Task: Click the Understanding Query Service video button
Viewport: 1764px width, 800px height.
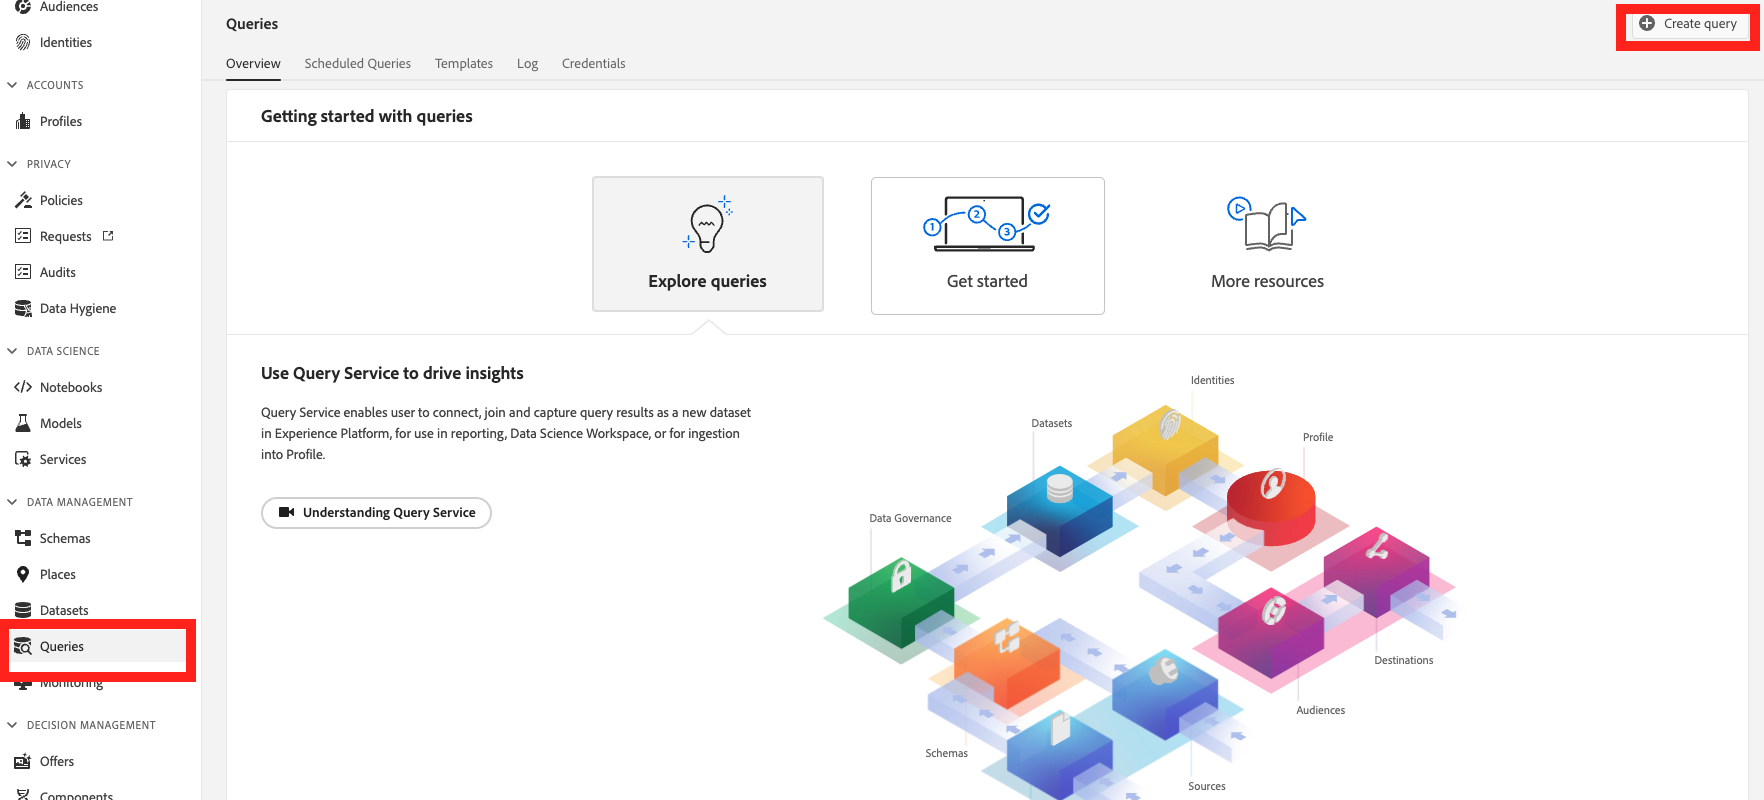Action: 376,512
